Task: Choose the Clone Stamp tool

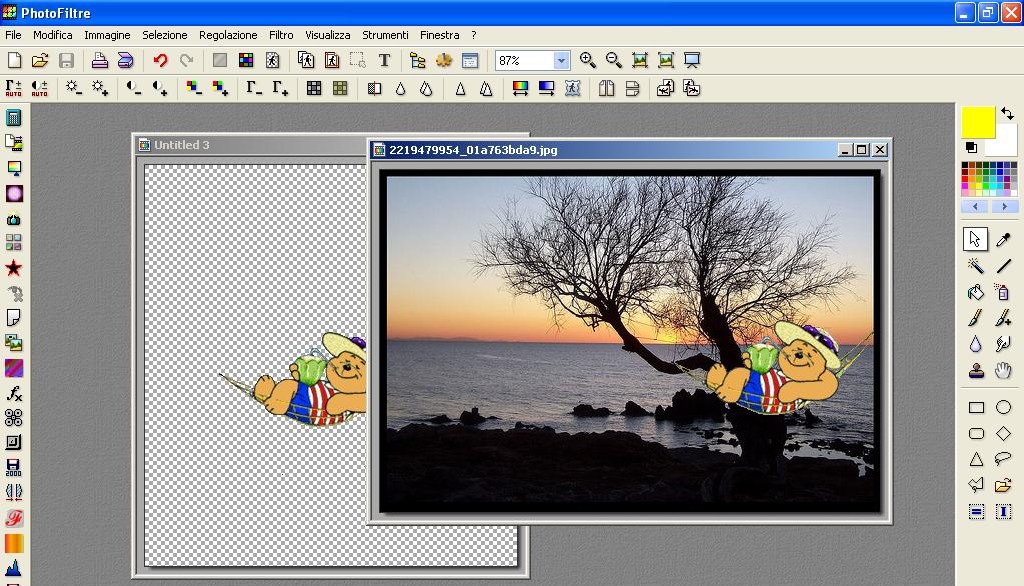Action: (x=976, y=371)
